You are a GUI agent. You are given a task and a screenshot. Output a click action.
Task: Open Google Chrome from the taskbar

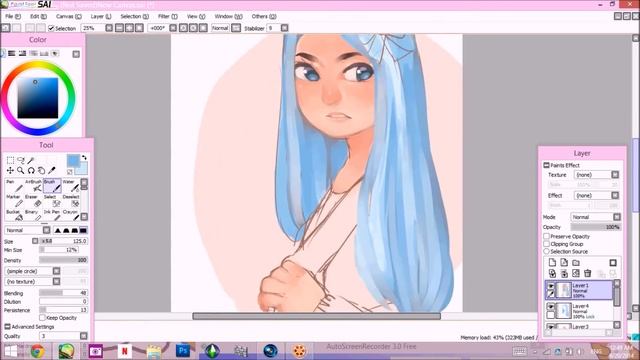coord(38,351)
